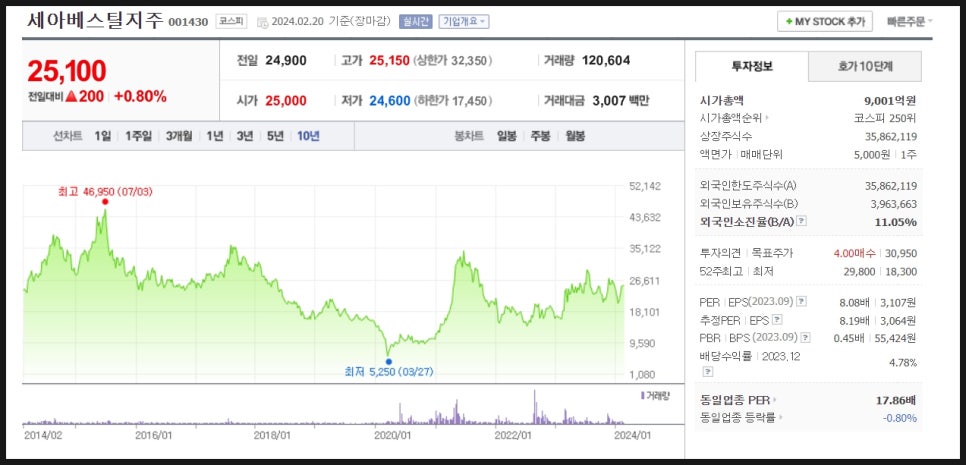This screenshot has width=966, height=465.
Task: Click the 동일업종 등락률 value -0.80%
Action: (x=901, y=418)
